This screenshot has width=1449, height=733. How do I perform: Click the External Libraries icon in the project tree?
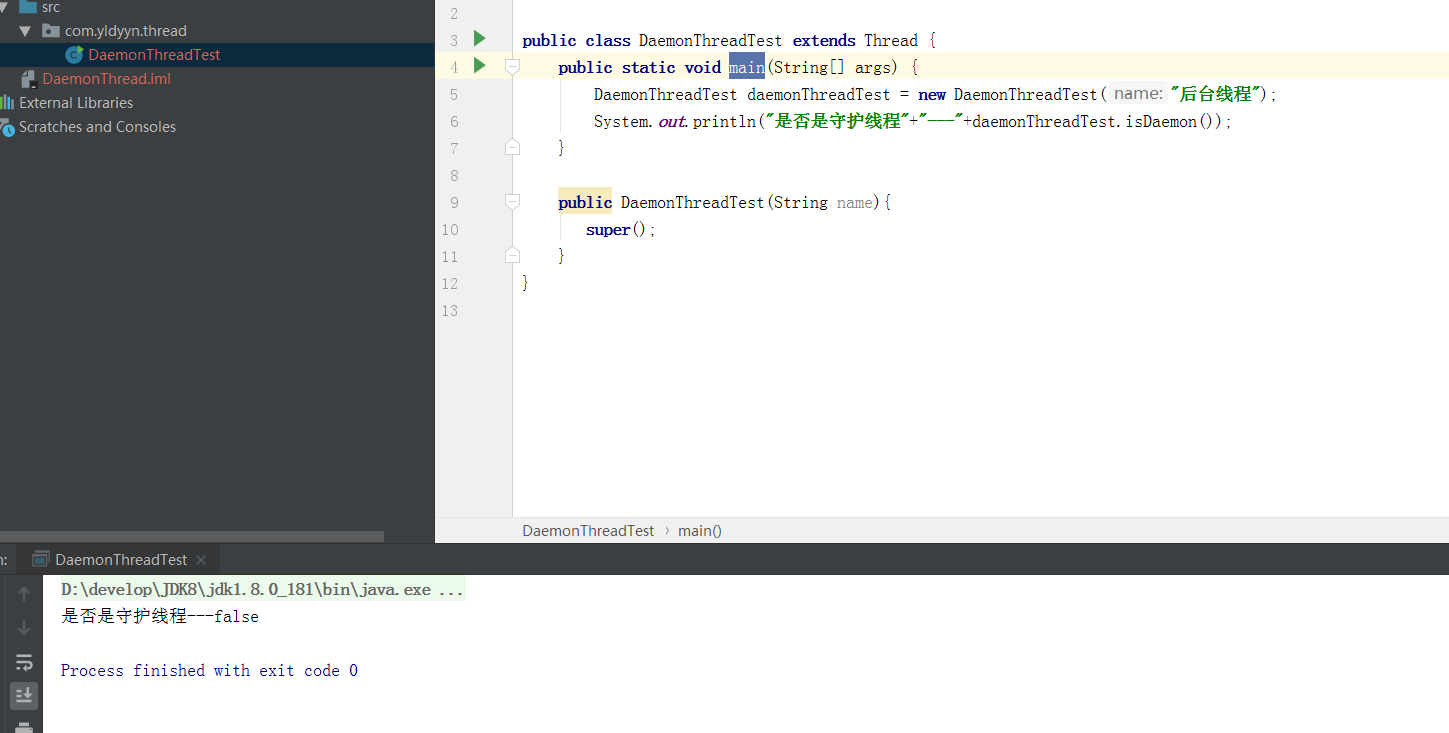pyautogui.click(x=7, y=103)
